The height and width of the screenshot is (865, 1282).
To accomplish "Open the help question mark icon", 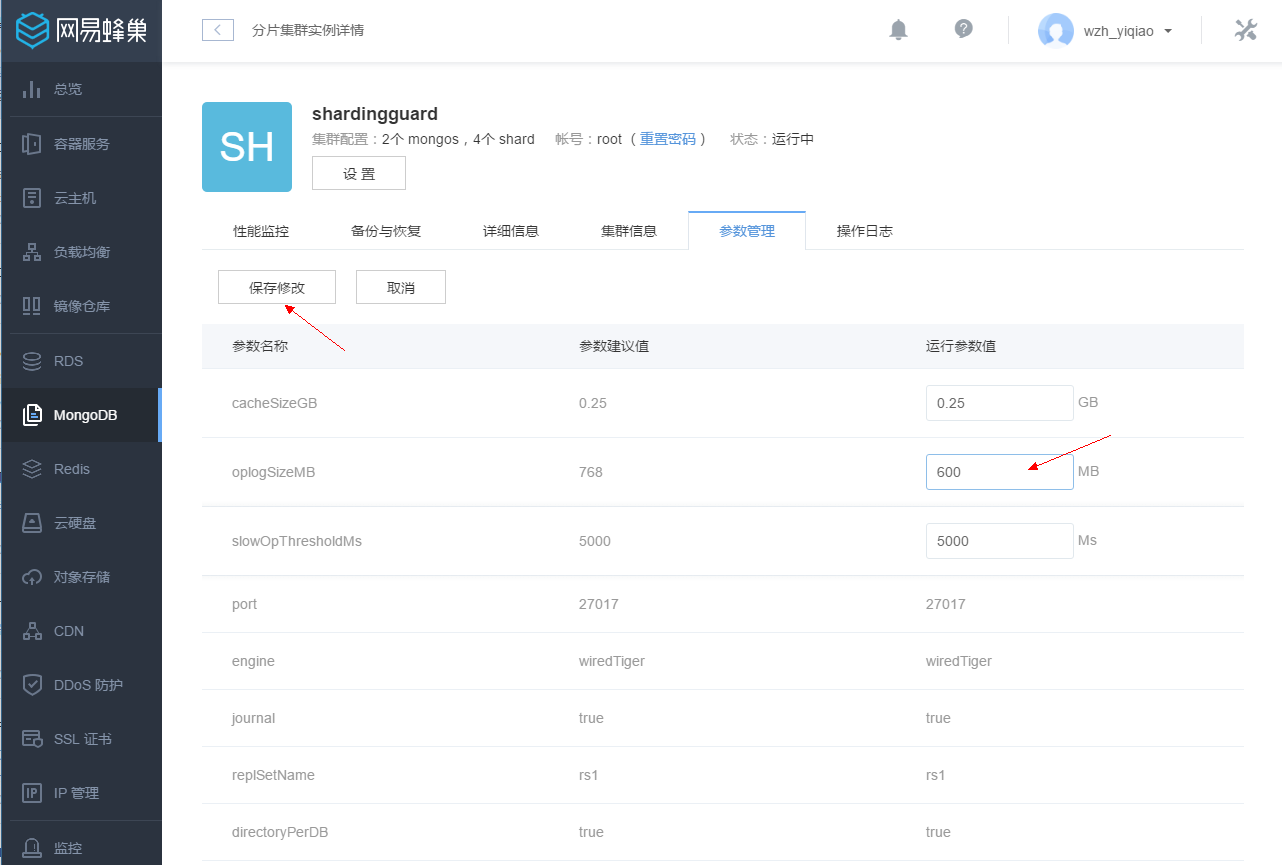I will click(964, 29).
